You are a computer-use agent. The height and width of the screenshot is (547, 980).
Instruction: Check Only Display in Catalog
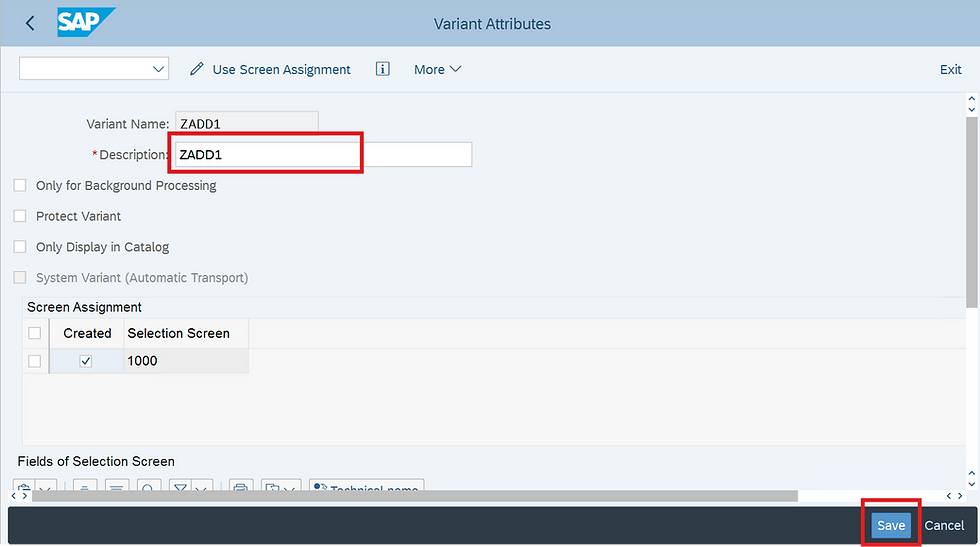click(20, 246)
